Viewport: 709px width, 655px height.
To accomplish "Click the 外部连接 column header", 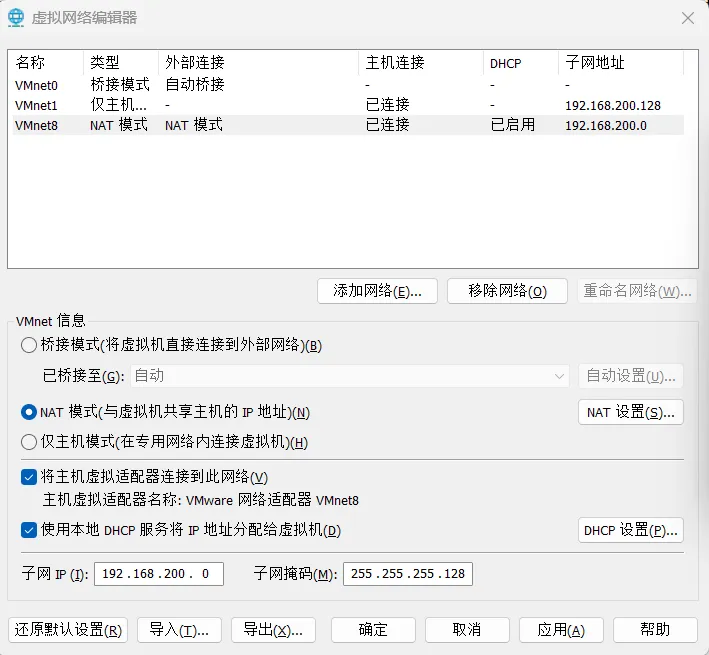I will 259,62.
